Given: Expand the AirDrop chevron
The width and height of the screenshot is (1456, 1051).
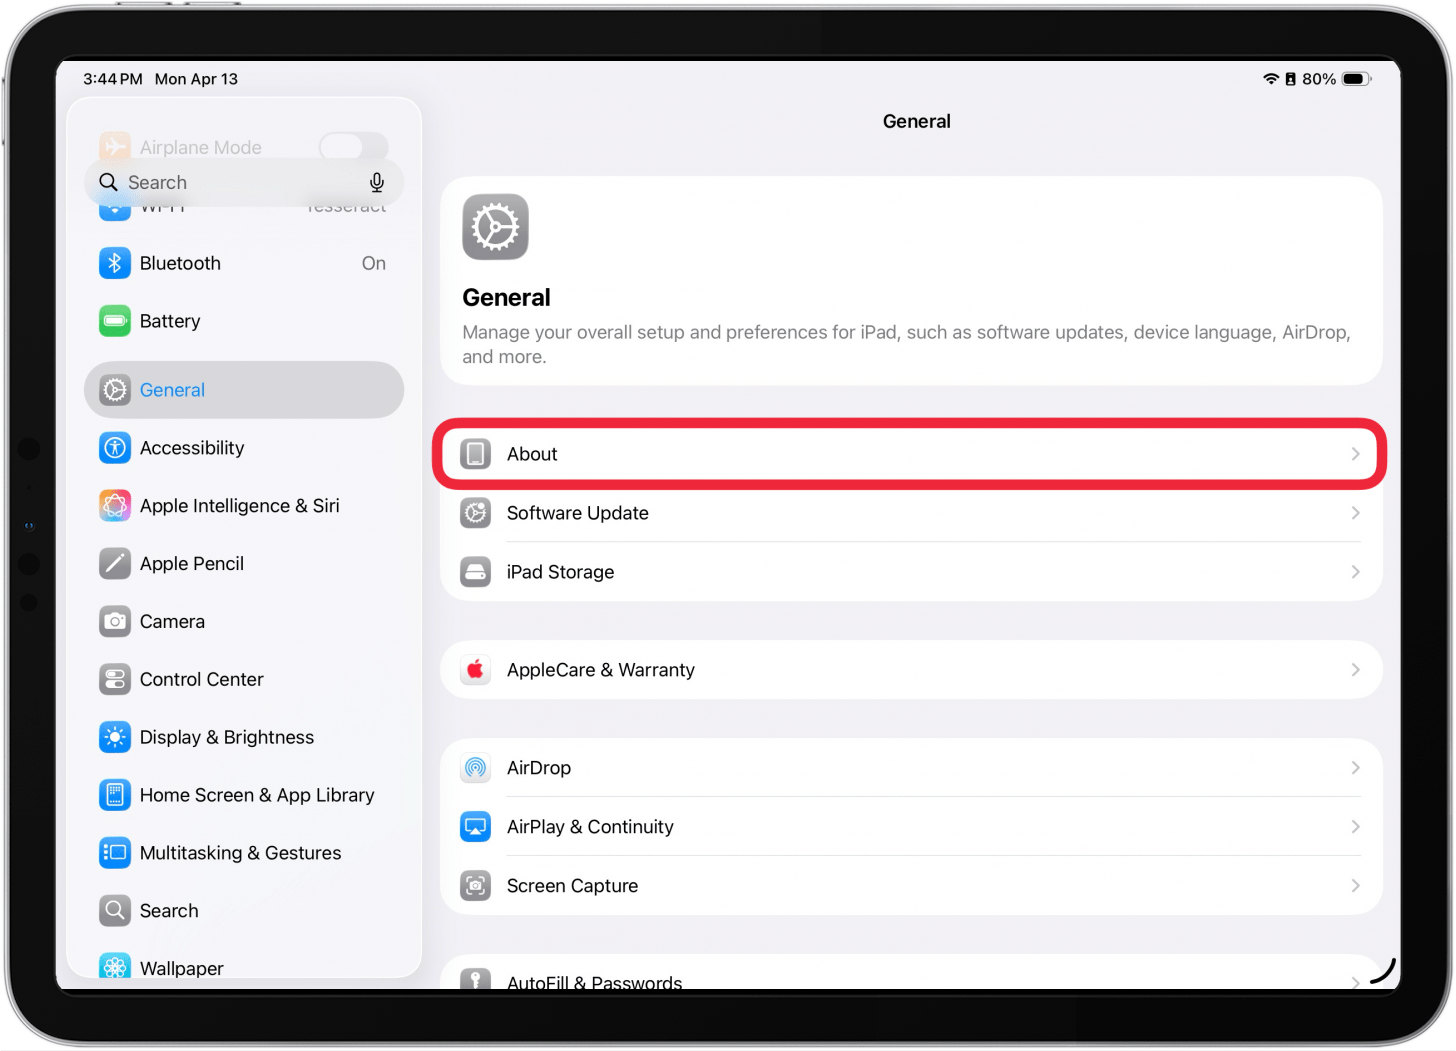Looking at the screenshot, I should 1355,768.
